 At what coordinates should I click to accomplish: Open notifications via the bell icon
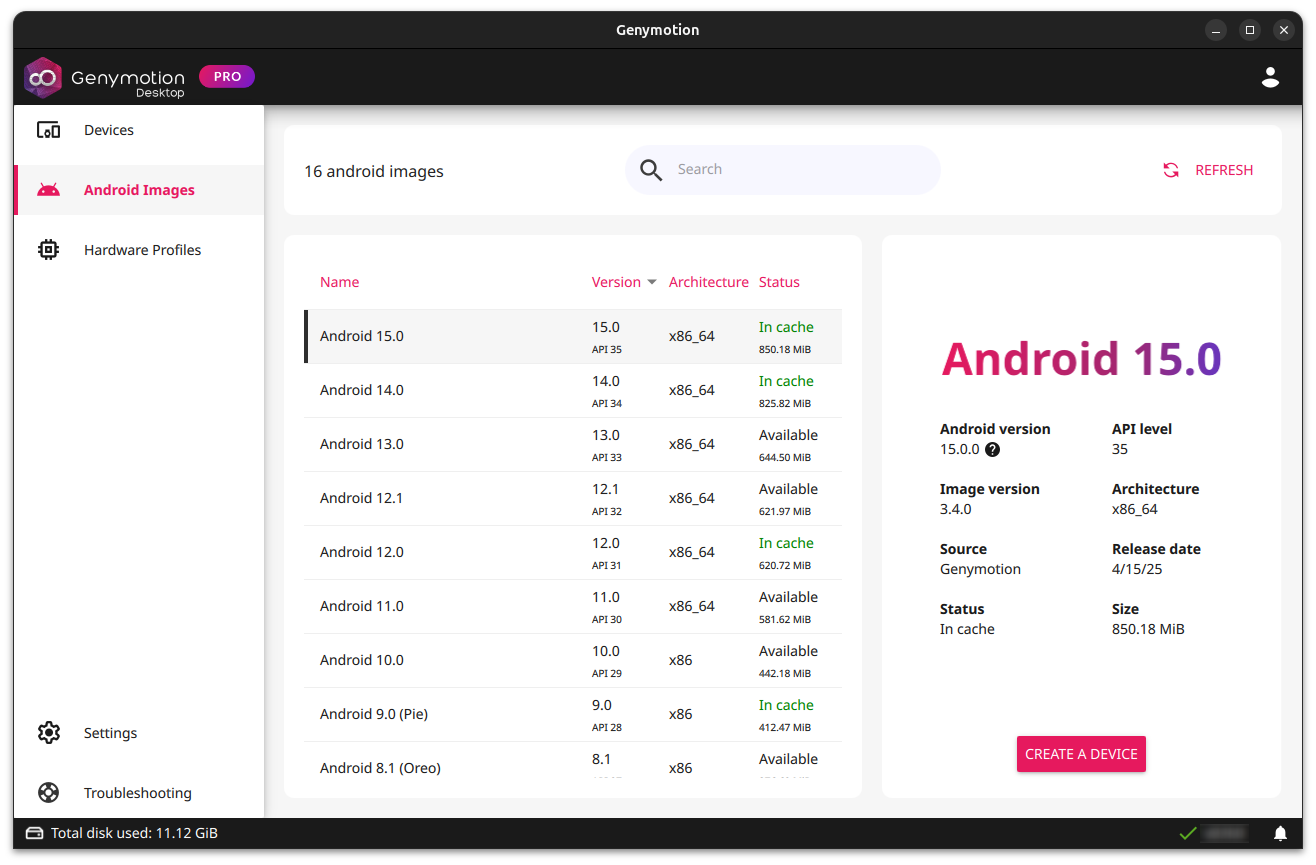click(1280, 832)
